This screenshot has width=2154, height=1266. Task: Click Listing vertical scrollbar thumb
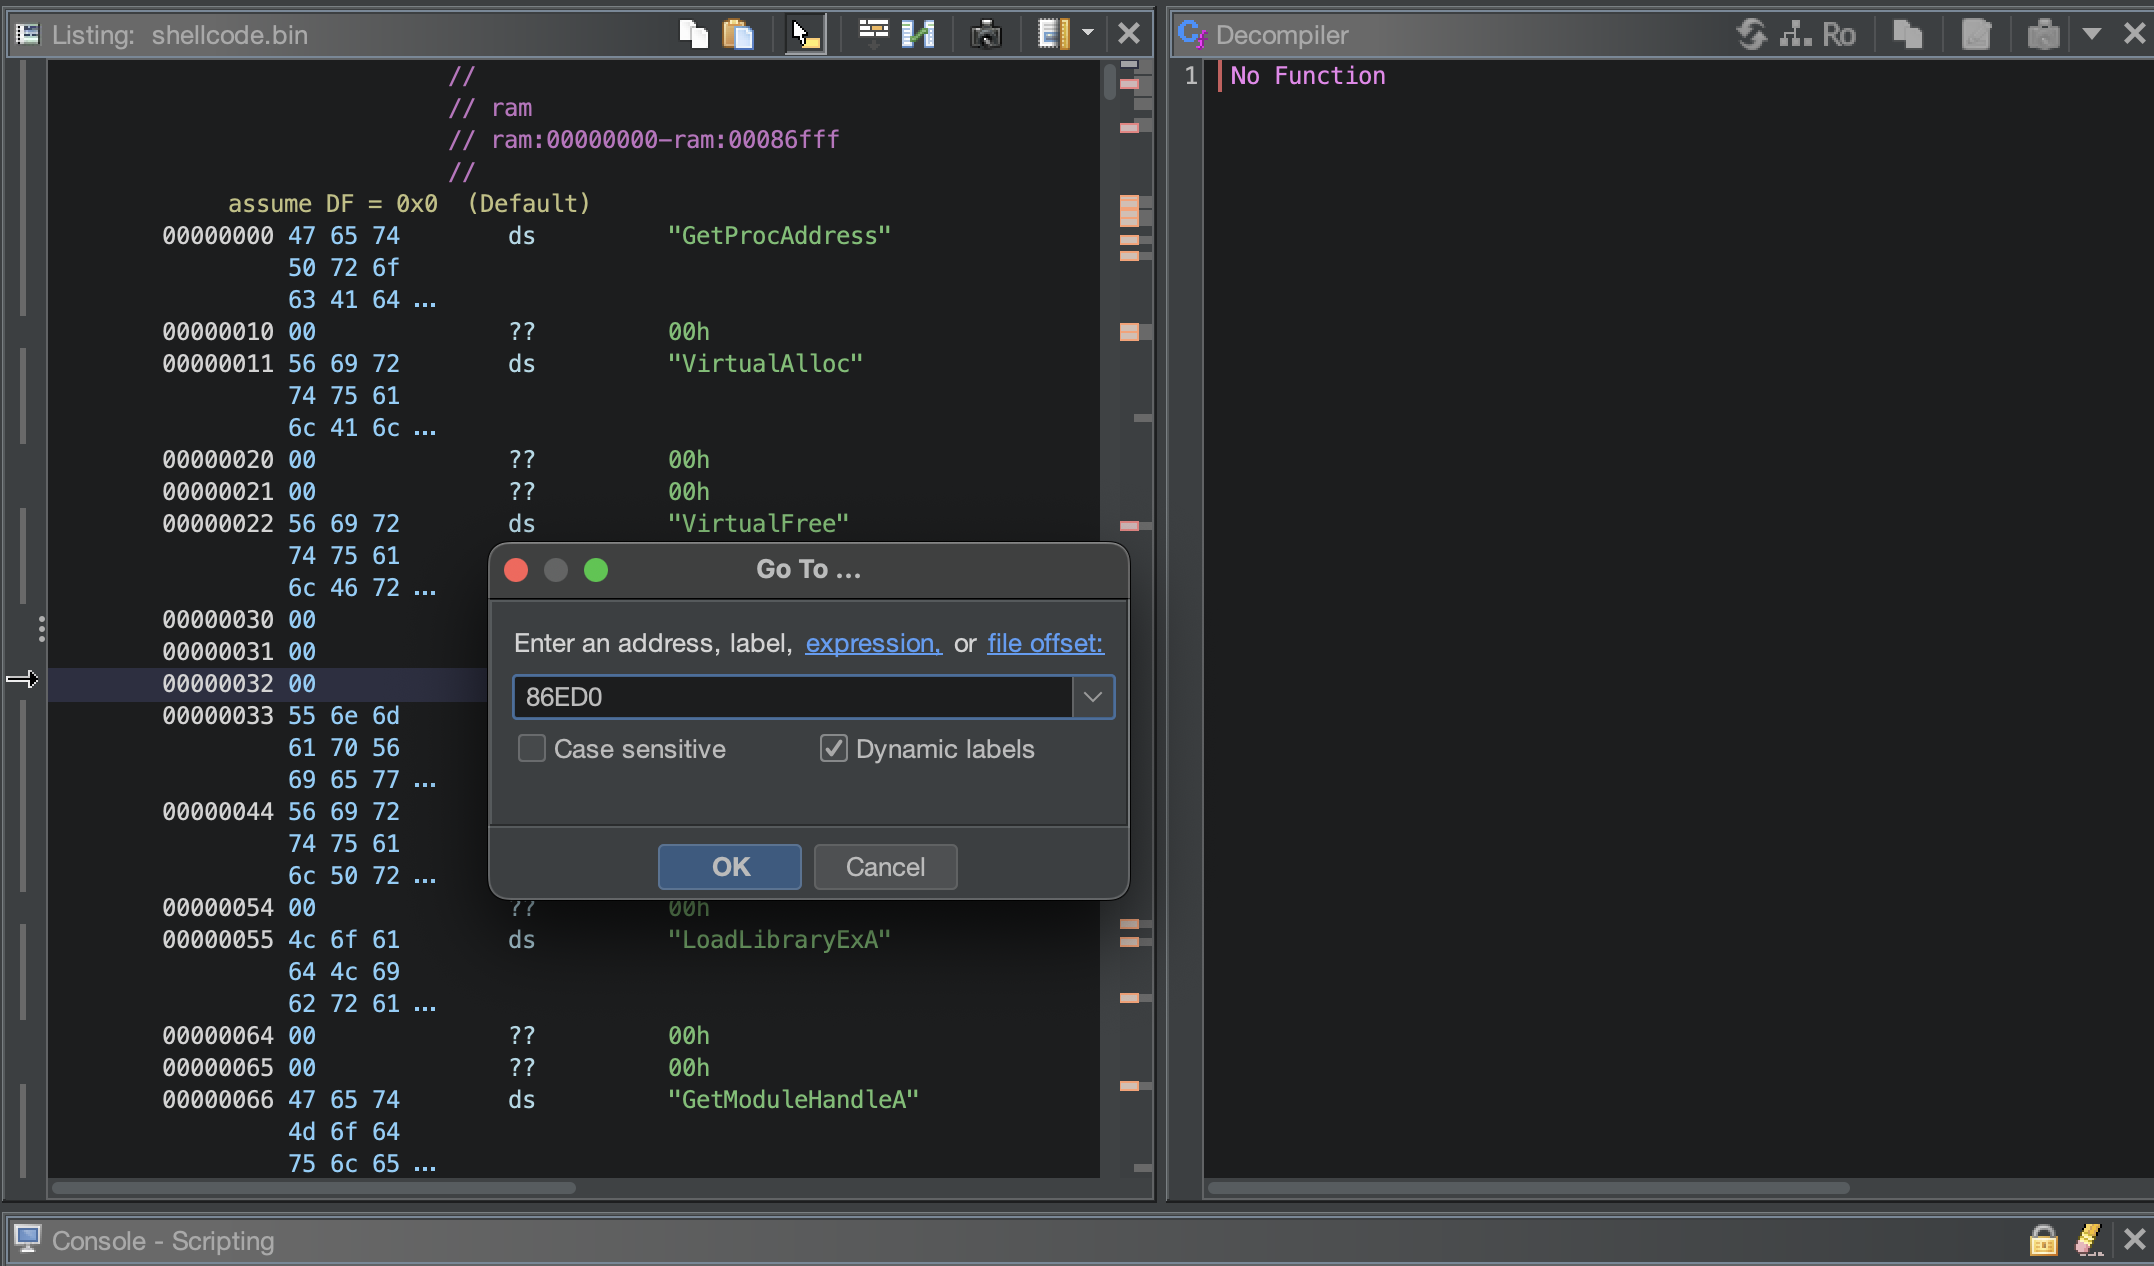click(1109, 82)
